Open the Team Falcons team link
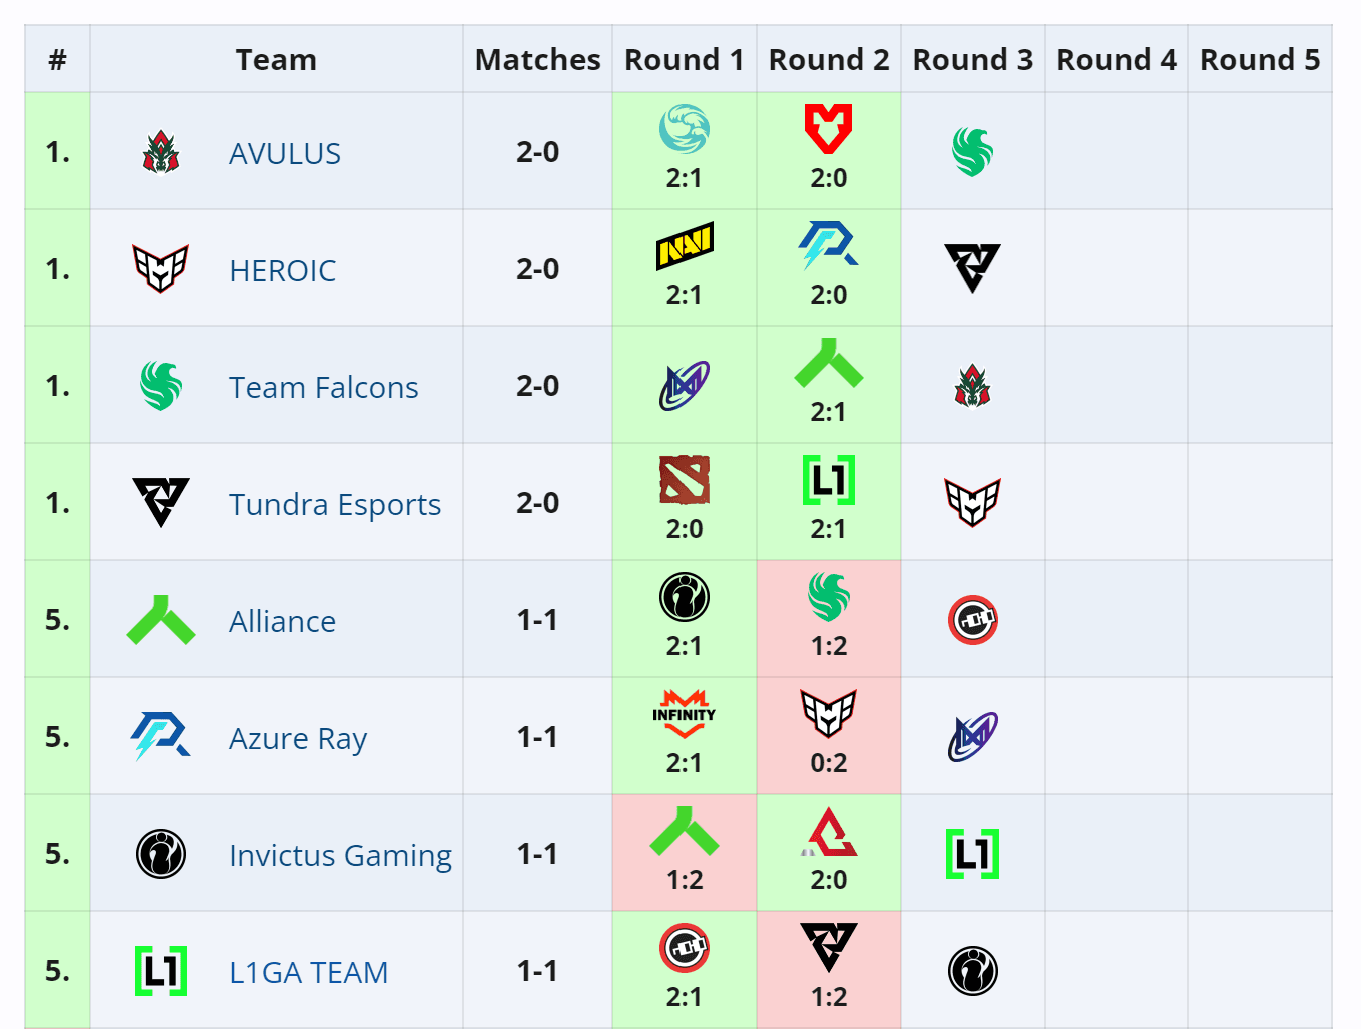Image resolution: width=1362 pixels, height=1029 pixels. [x=323, y=387]
